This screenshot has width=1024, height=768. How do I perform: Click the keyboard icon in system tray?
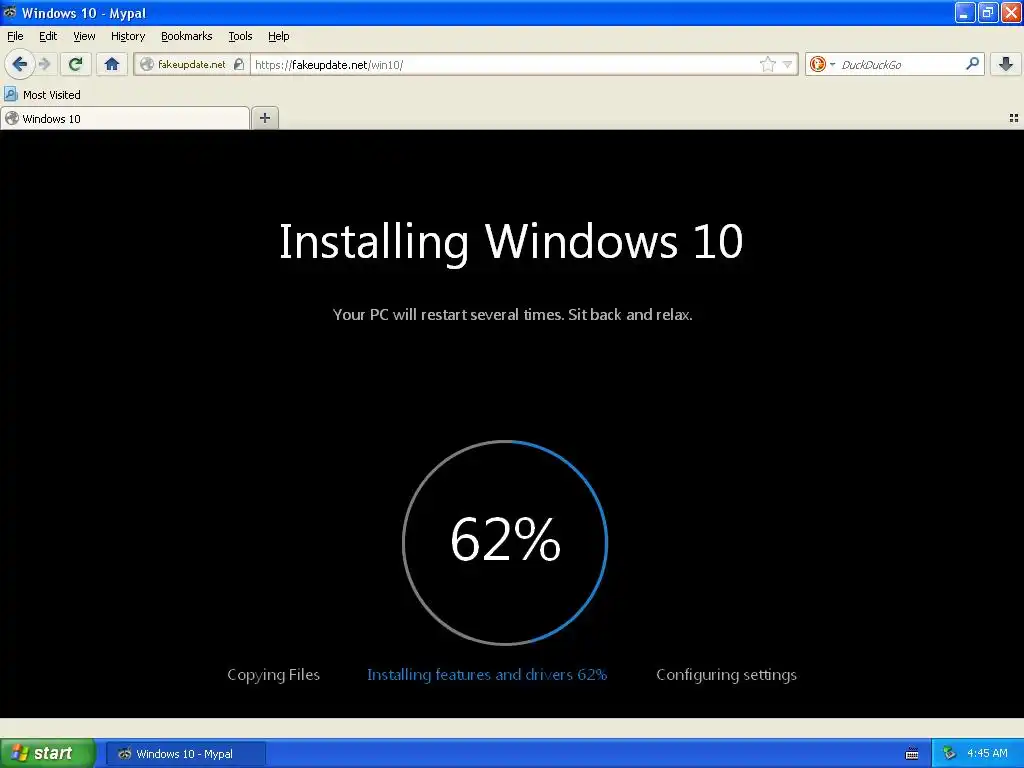(912, 754)
